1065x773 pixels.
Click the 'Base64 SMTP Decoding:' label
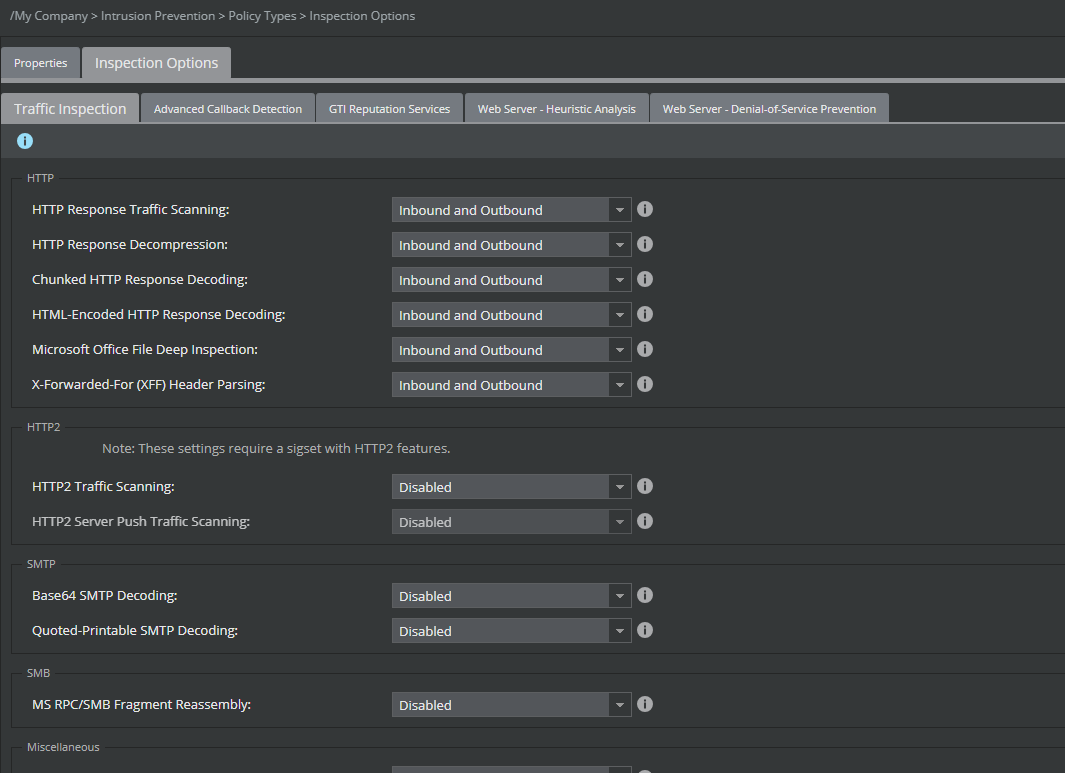tap(105, 595)
